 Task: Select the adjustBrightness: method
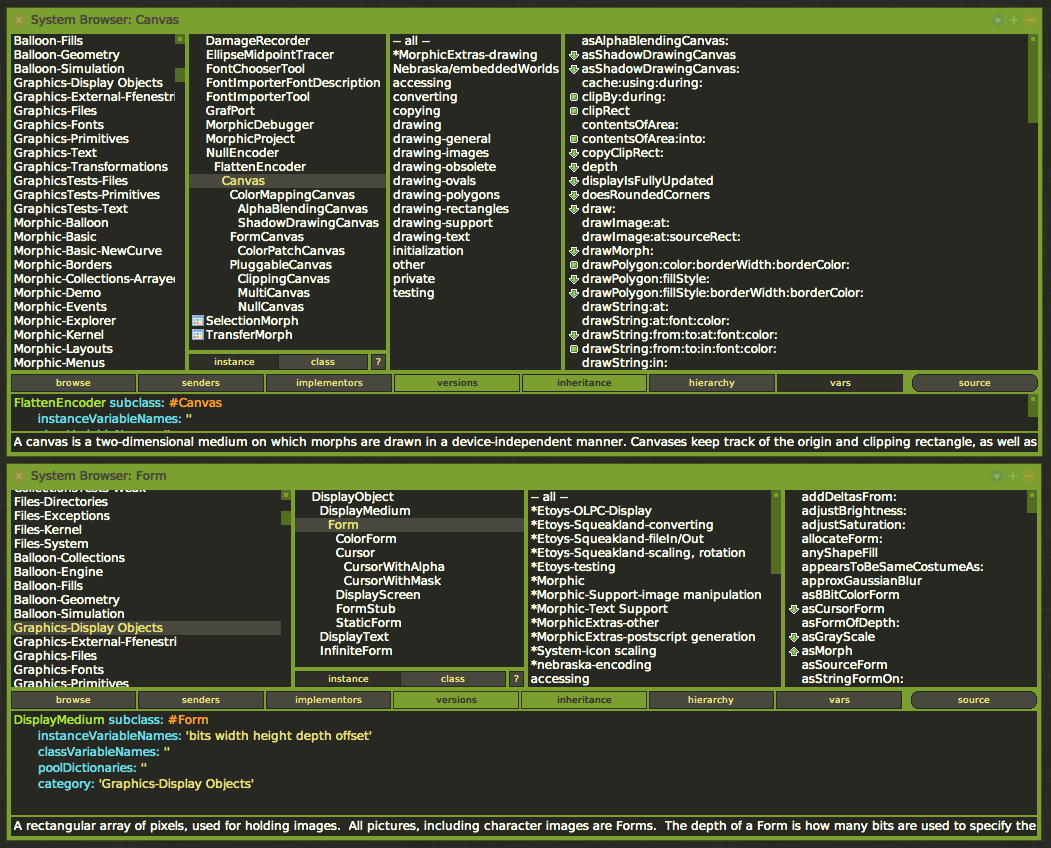pyautogui.click(x=853, y=511)
